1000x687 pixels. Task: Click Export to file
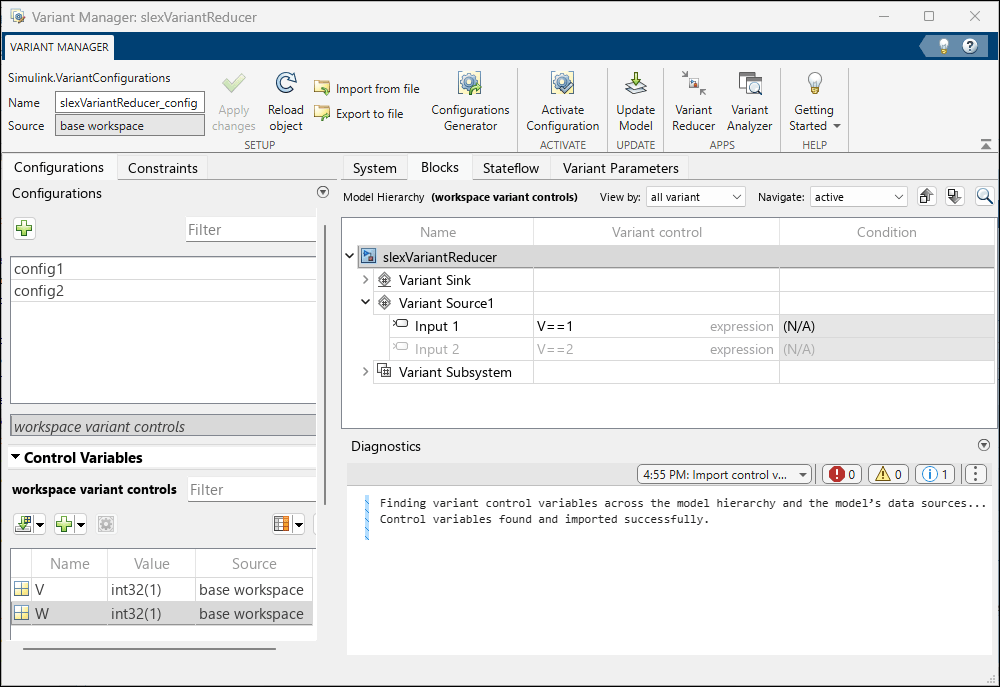[x=359, y=114]
